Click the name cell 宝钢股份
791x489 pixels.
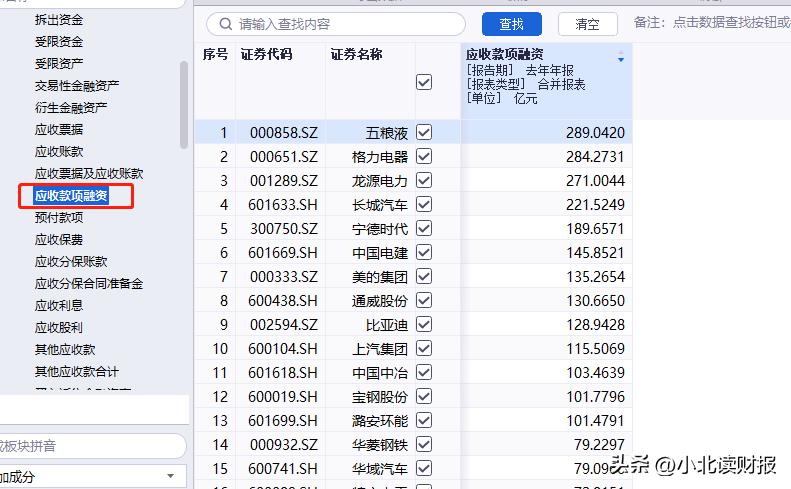click(x=379, y=397)
